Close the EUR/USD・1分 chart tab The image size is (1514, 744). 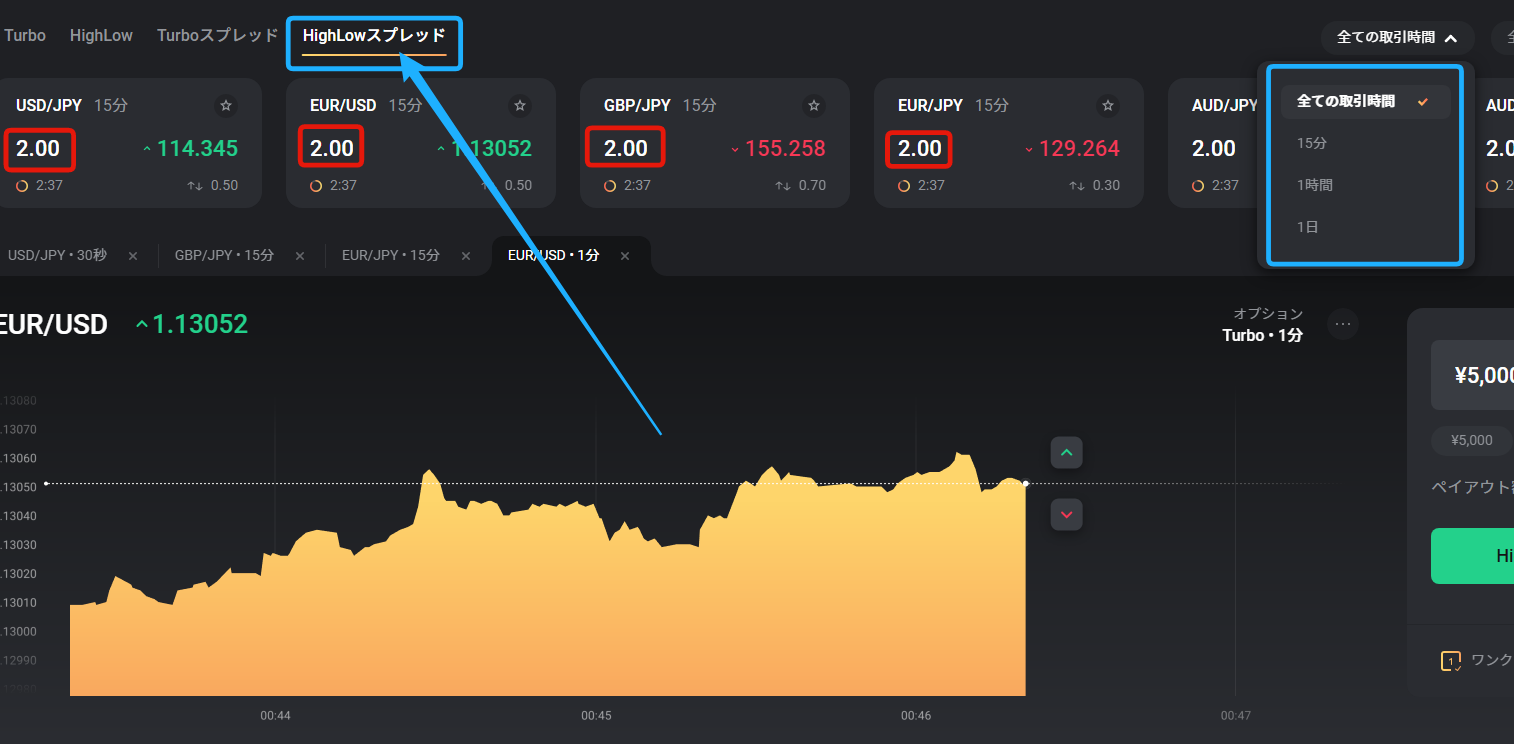click(x=625, y=256)
